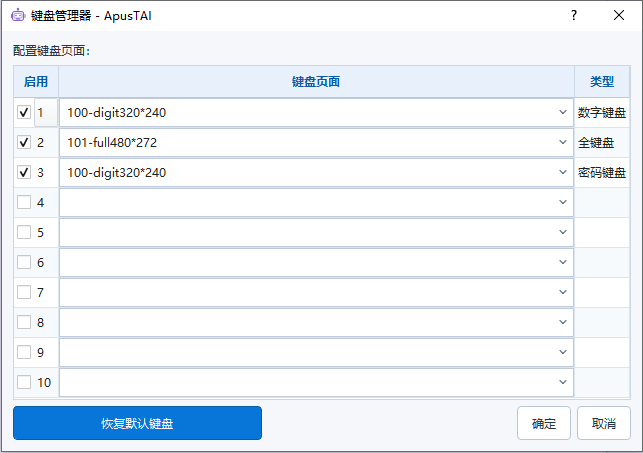Open row 3 password keyboard page dropdown
643x453 pixels.
tap(316, 172)
